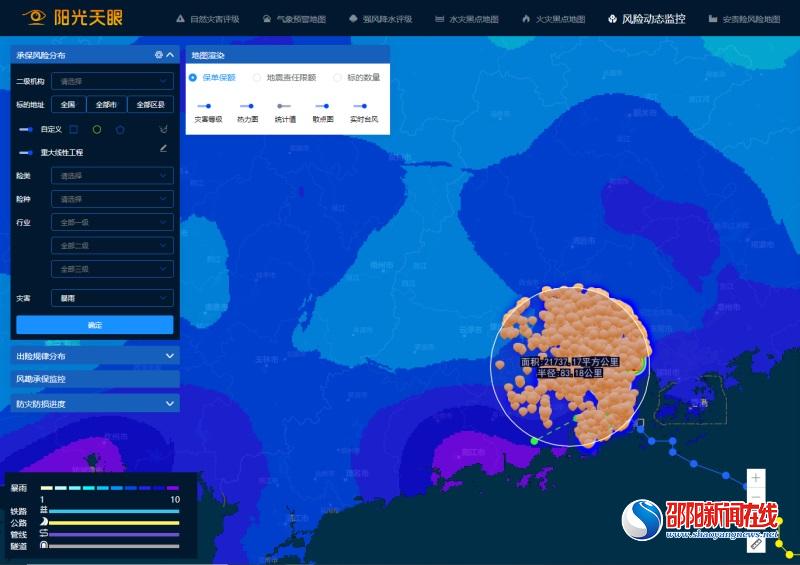Open the 火灾黑点地图 tab
The image size is (800, 565).
pyautogui.click(x=554, y=19)
